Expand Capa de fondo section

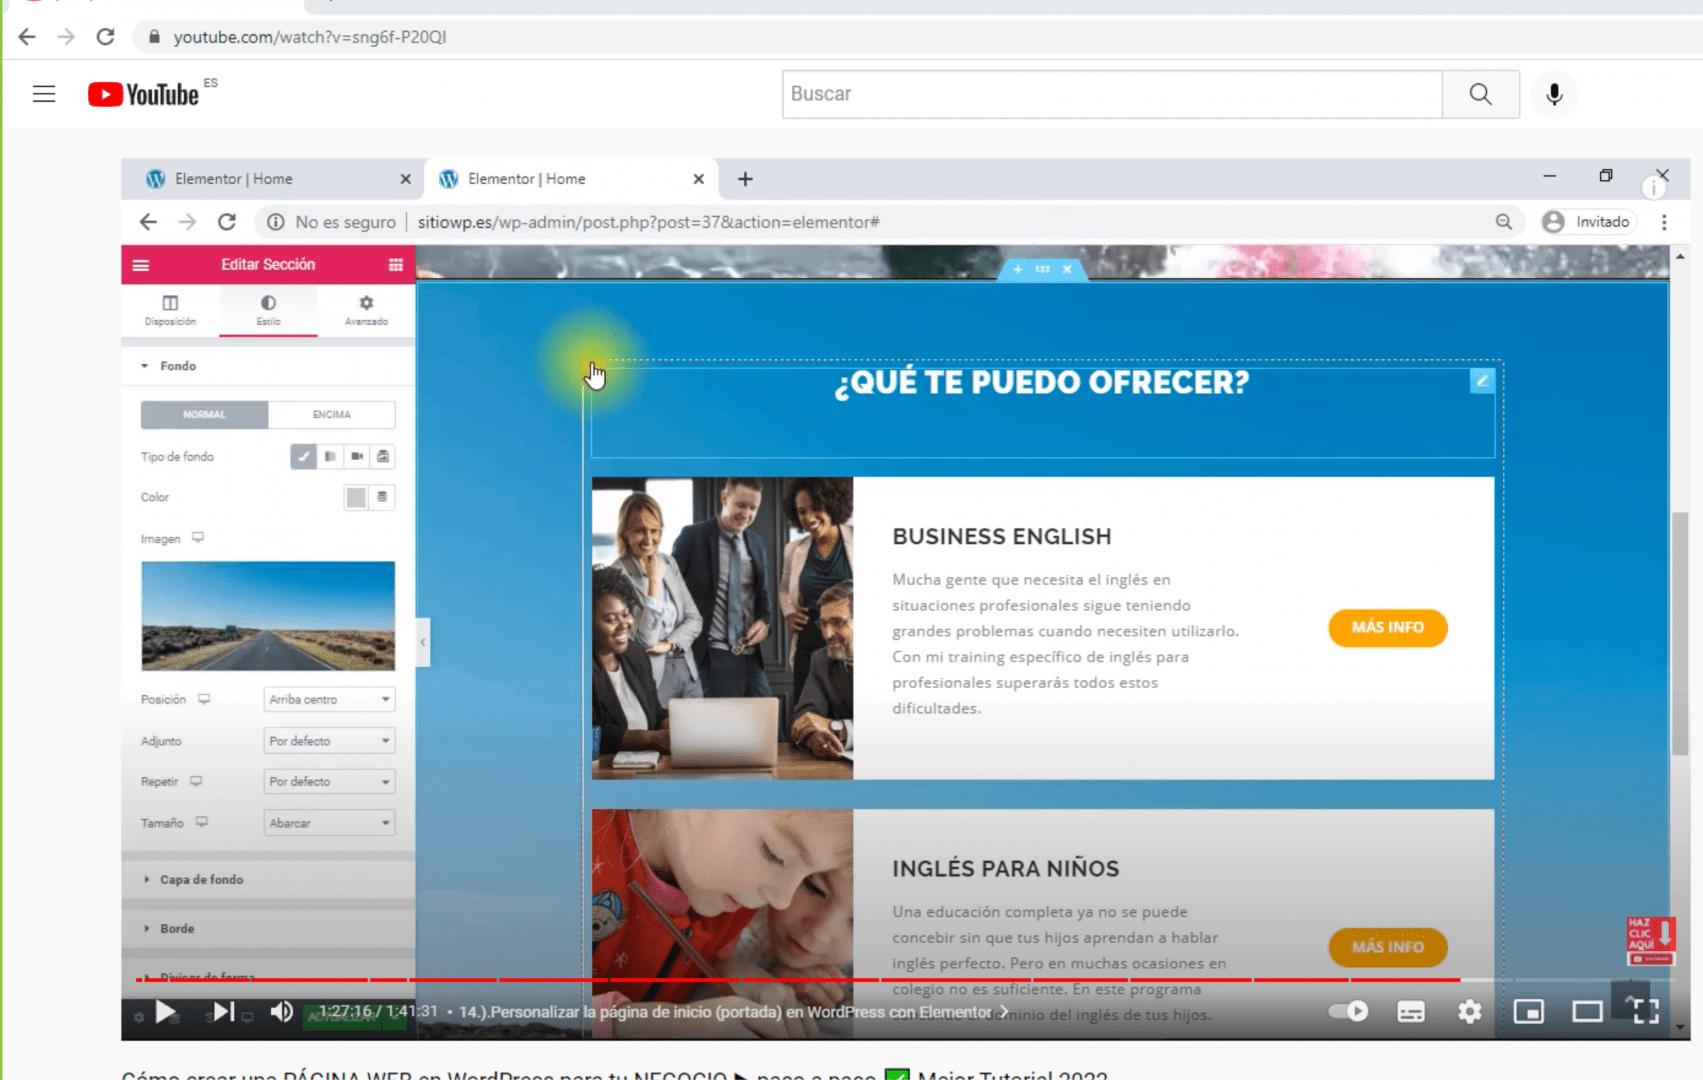[268, 879]
